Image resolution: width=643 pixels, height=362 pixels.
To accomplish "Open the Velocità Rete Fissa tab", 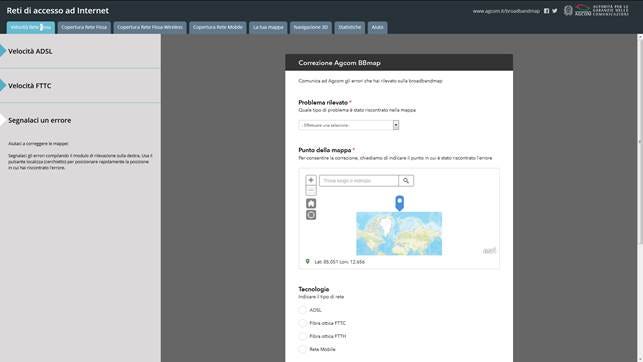I will (31, 27).
